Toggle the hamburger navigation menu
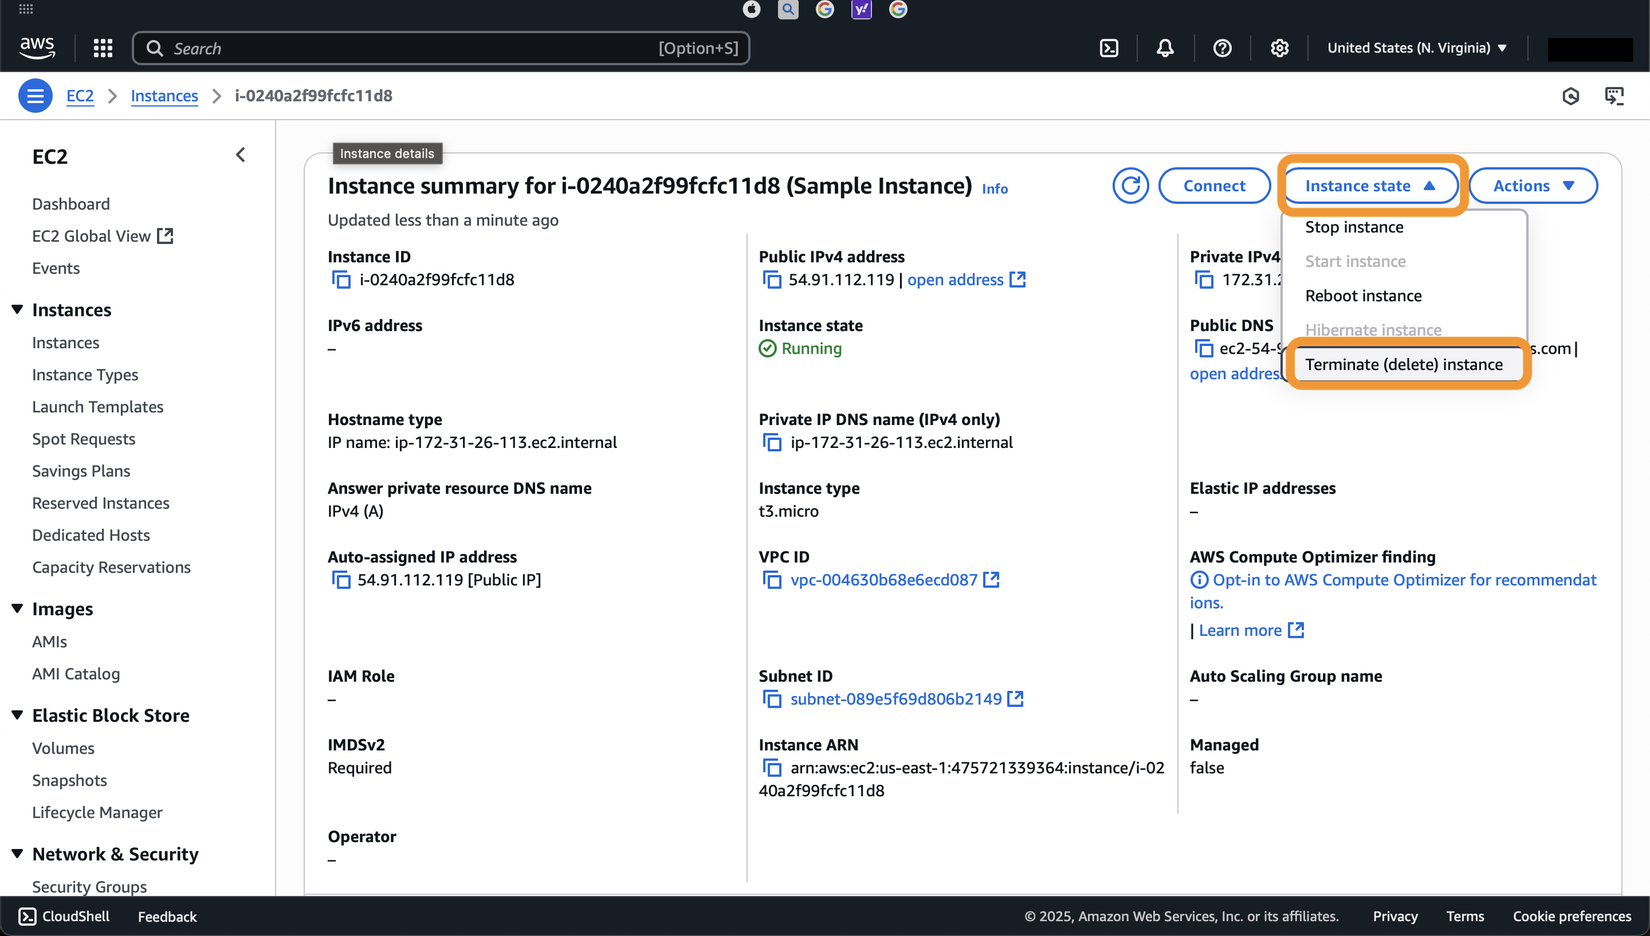The width and height of the screenshot is (1650, 936). tap(35, 96)
